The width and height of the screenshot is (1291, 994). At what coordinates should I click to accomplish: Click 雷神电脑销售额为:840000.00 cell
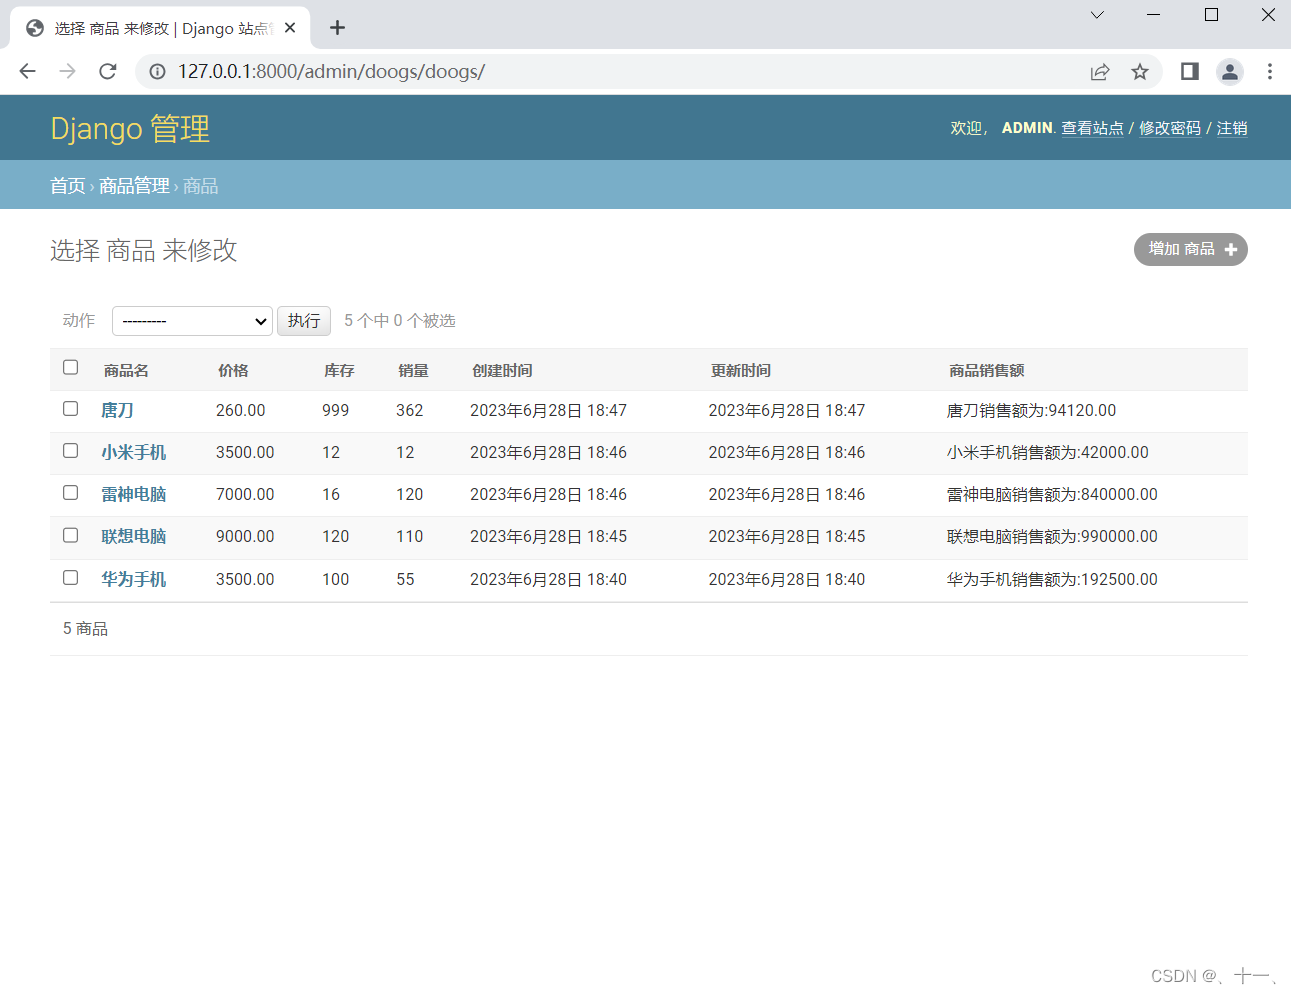click(x=1052, y=494)
